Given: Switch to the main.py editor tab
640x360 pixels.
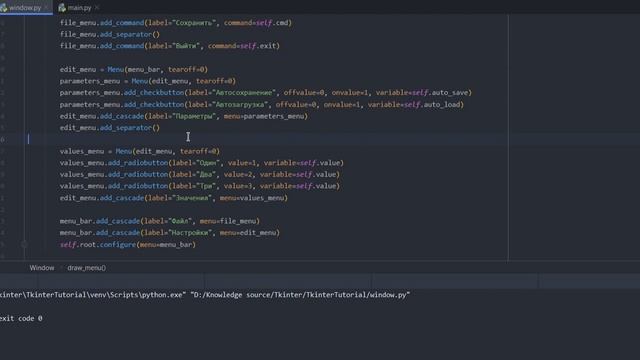Looking at the screenshot, I should (x=79, y=8).
